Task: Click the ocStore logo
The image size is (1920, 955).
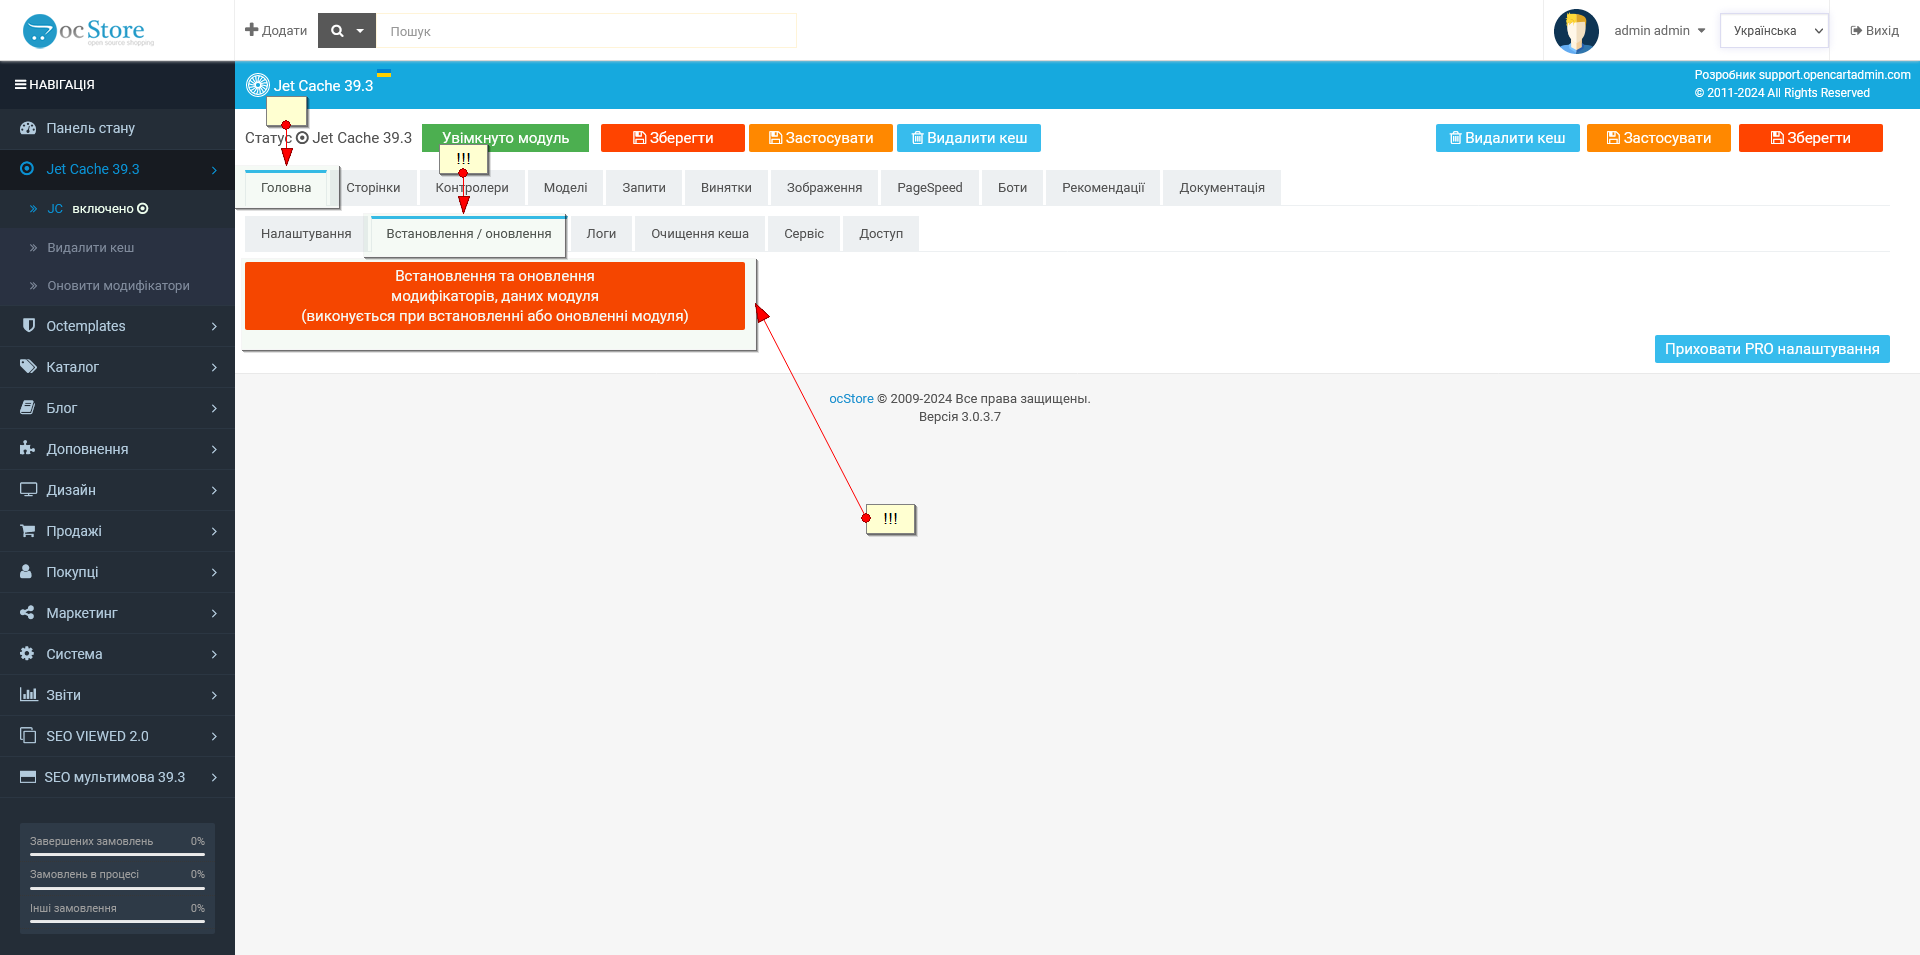Action: pyautogui.click(x=88, y=31)
